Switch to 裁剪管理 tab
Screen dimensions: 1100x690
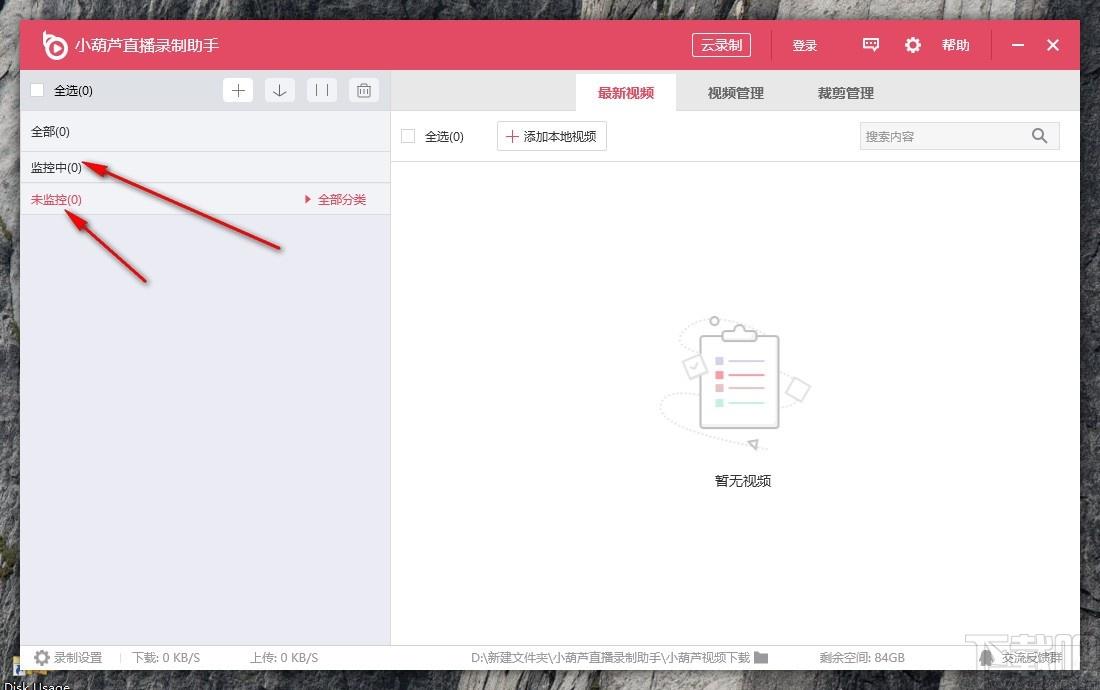[x=845, y=93]
